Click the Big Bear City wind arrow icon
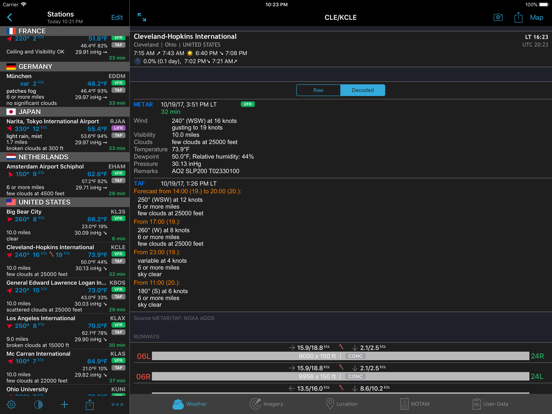The image size is (552, 414). 10,219
